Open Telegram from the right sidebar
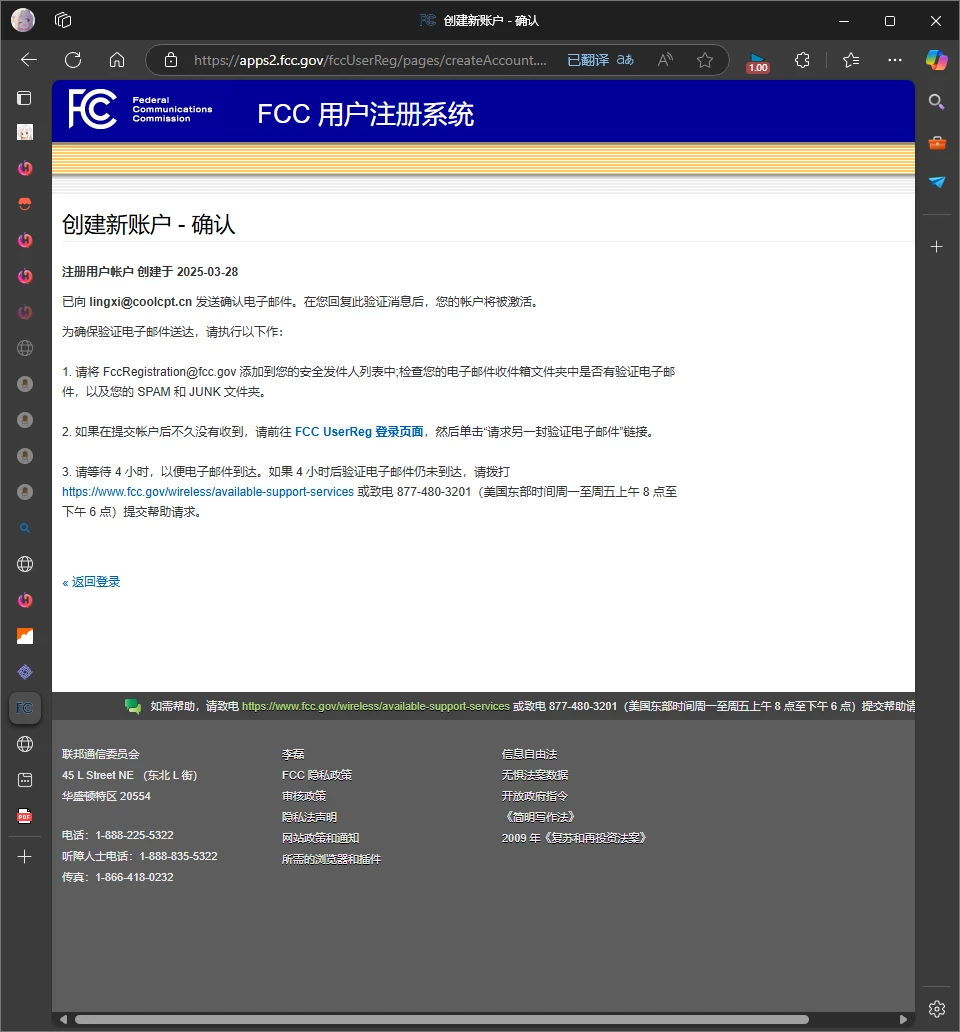960x1032 pixels. coord(936,182)
